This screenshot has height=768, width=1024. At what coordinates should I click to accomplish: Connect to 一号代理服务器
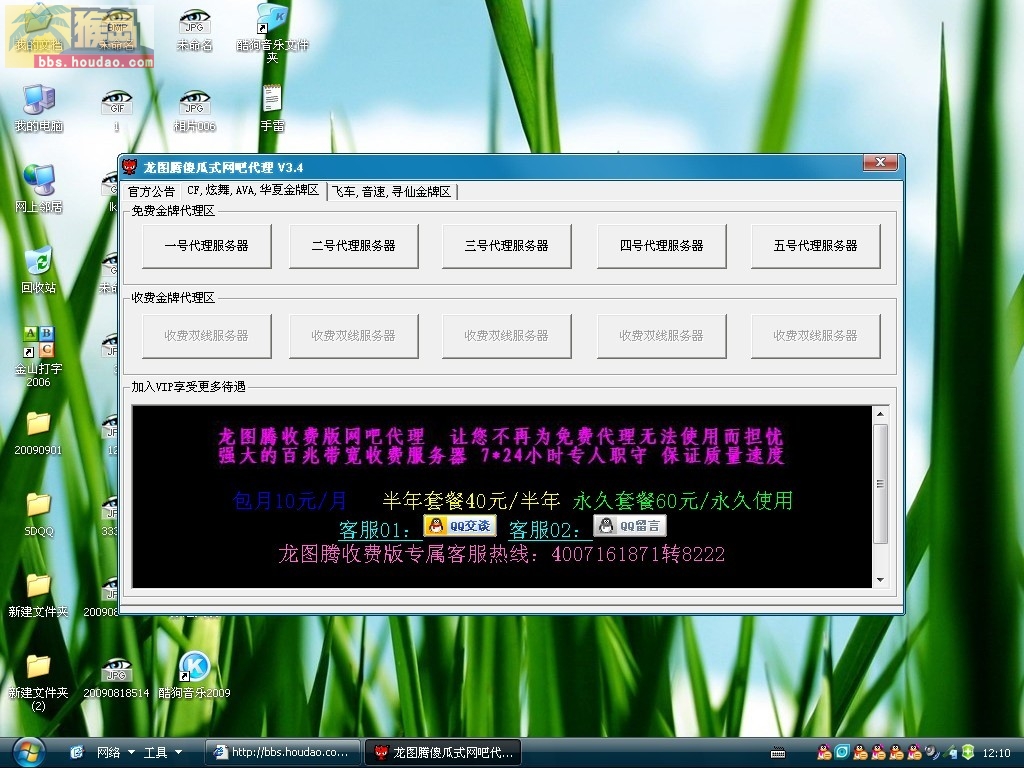(206, 246)
